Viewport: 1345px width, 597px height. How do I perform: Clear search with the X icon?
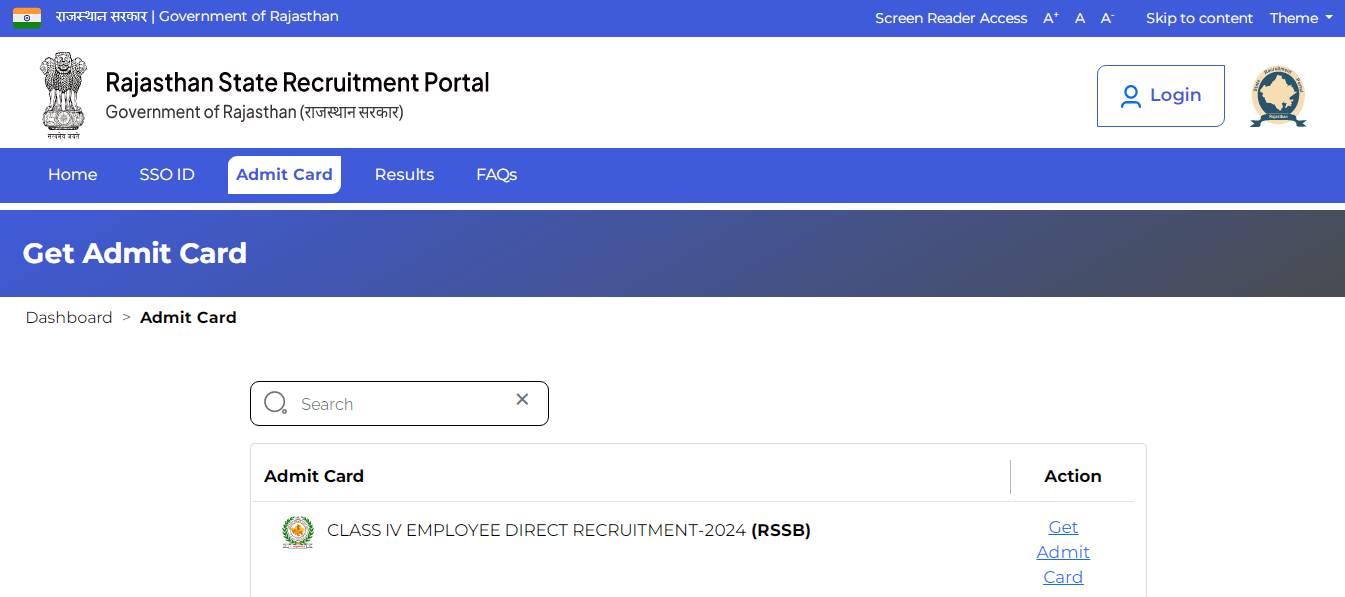pyautogui.click(x=522, y=399)
